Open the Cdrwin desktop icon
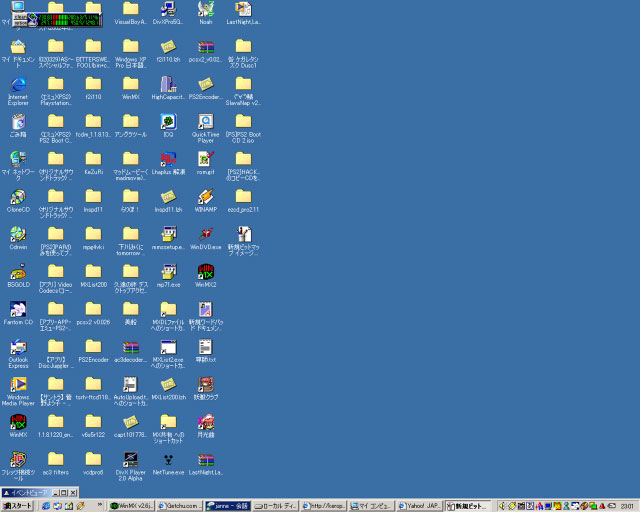This screenshot has width=640, height=512. tap(18, 234)
